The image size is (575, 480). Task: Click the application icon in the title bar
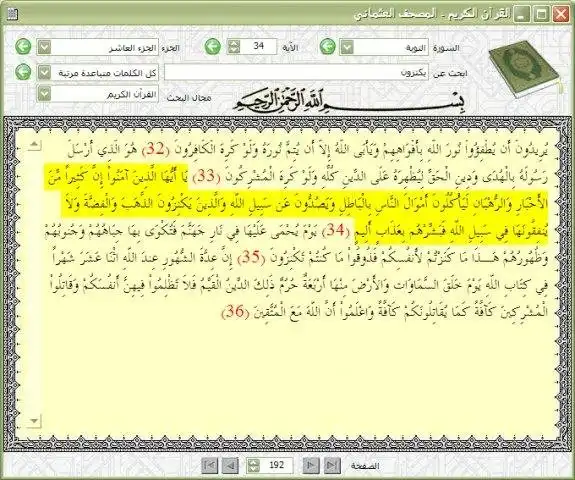click(12, 15)
